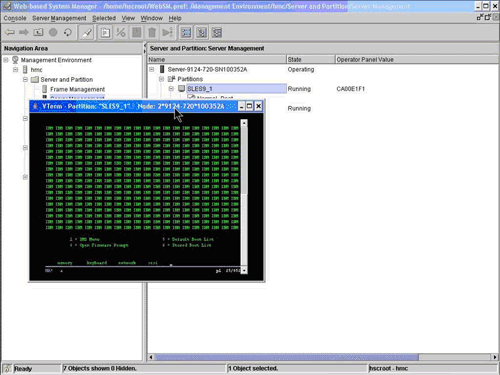Collapse the SLES9_1 partition node
Image resolution: width=500 pixels, height=375 pixels.
point(171,89)
